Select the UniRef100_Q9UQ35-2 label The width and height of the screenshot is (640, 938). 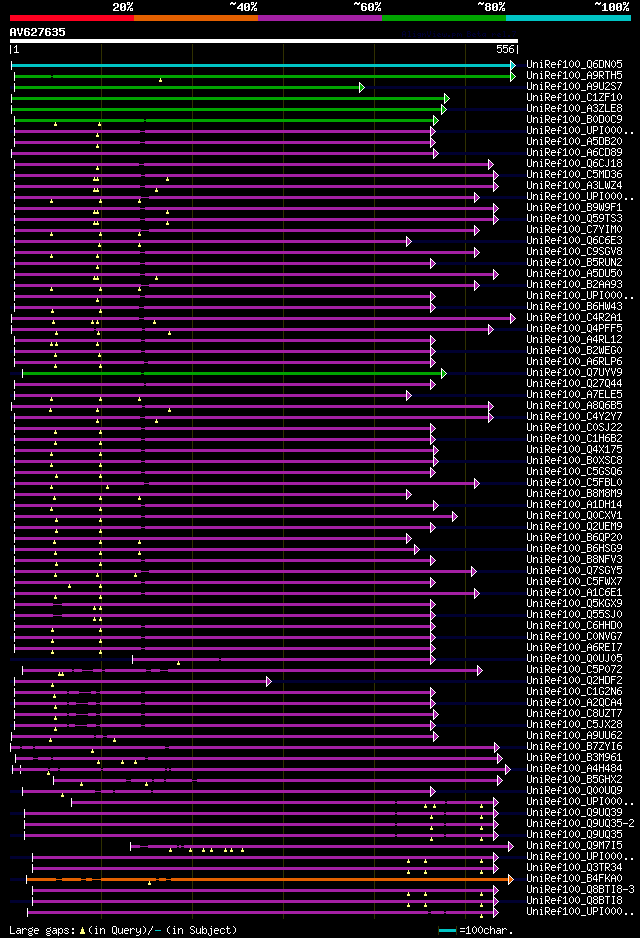[x=580, y=824]
